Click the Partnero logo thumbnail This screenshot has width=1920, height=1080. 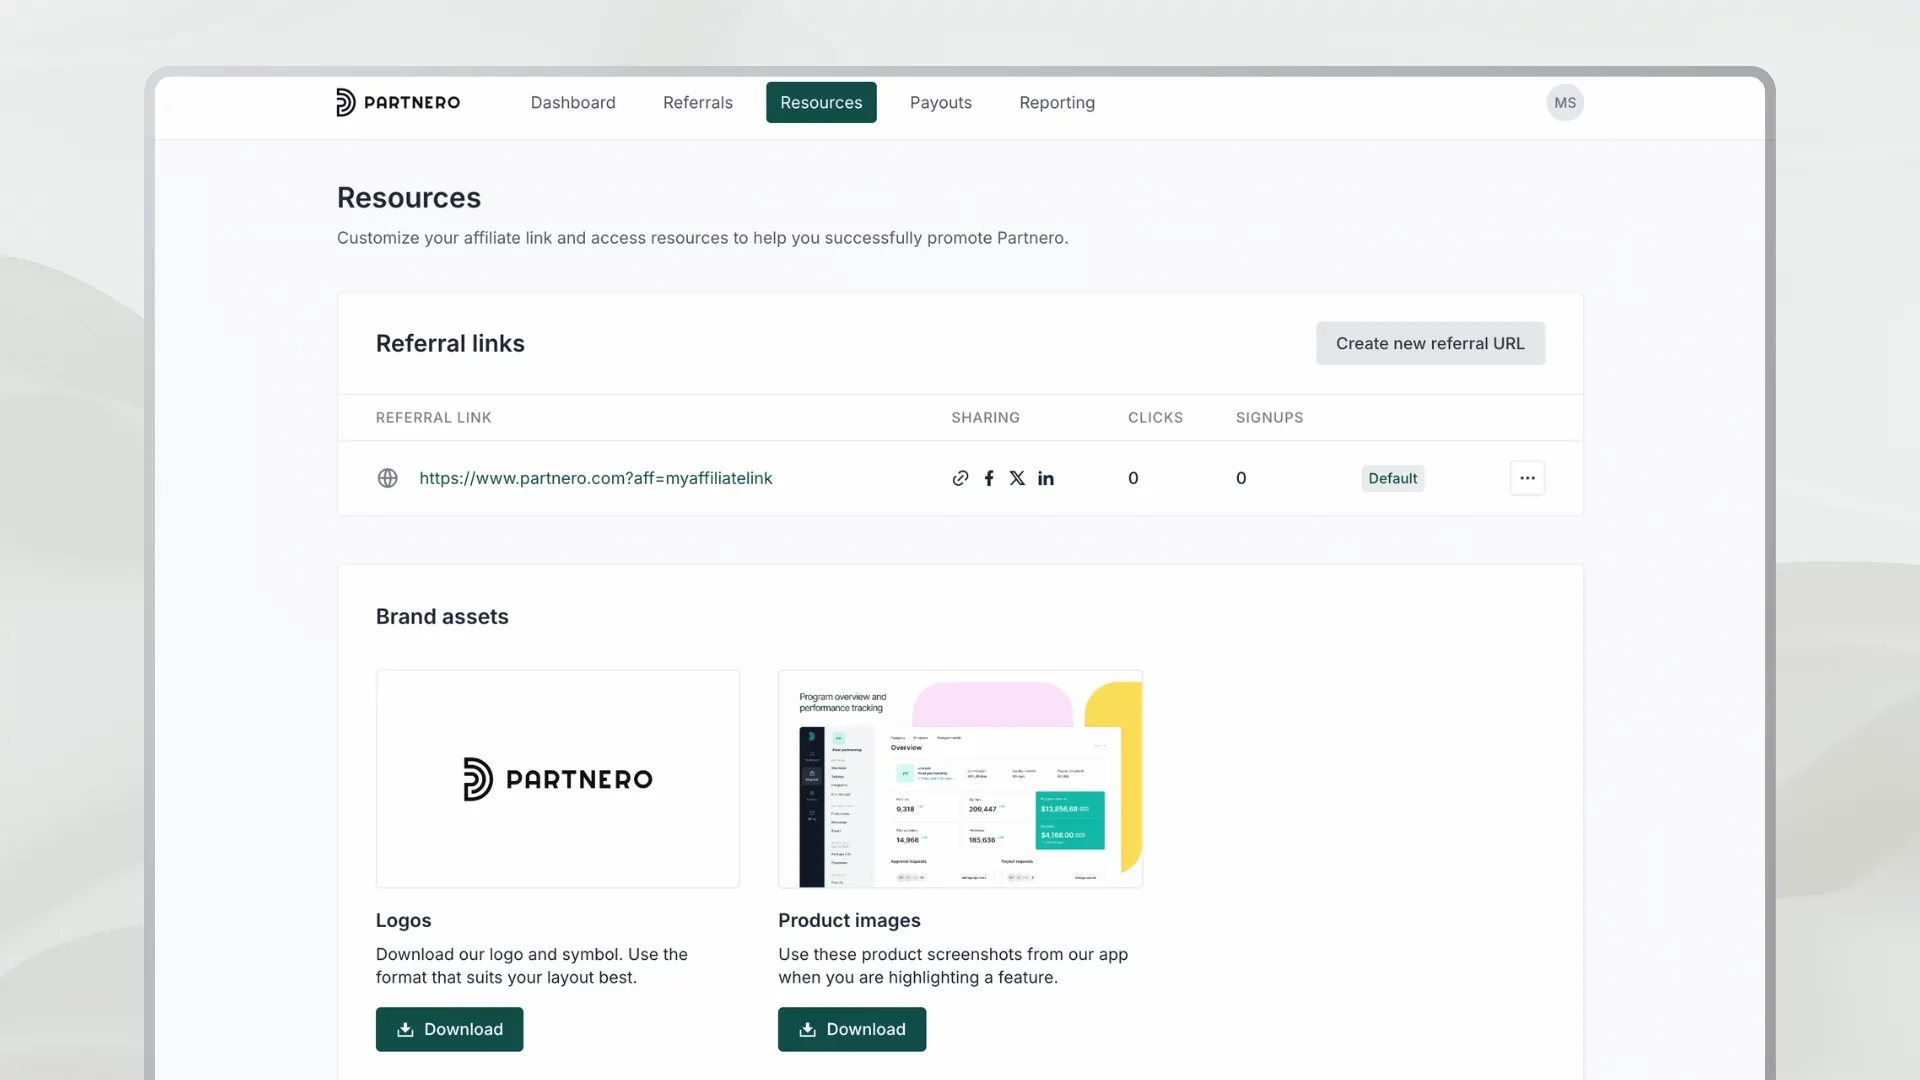[558, 779]
